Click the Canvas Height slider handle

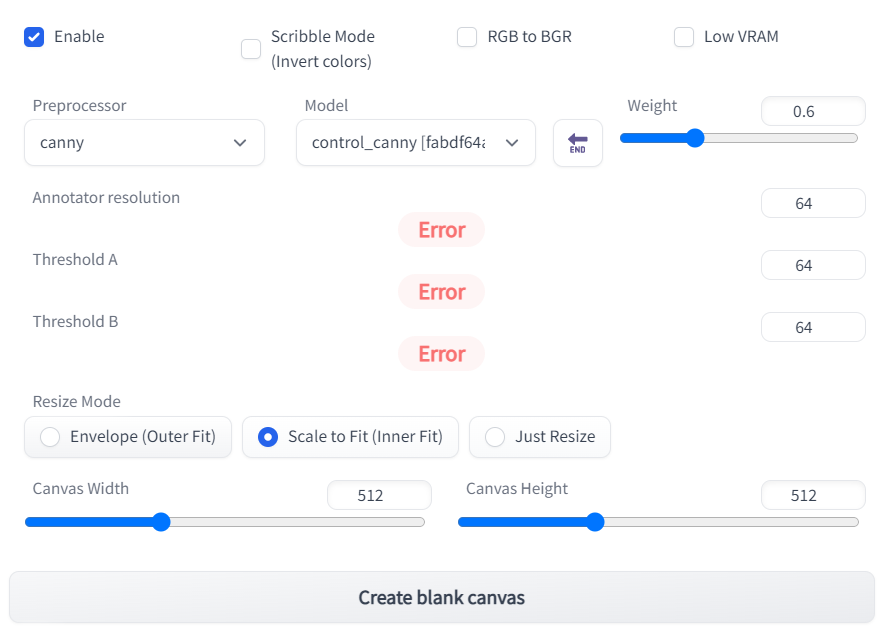coord(596,521)
